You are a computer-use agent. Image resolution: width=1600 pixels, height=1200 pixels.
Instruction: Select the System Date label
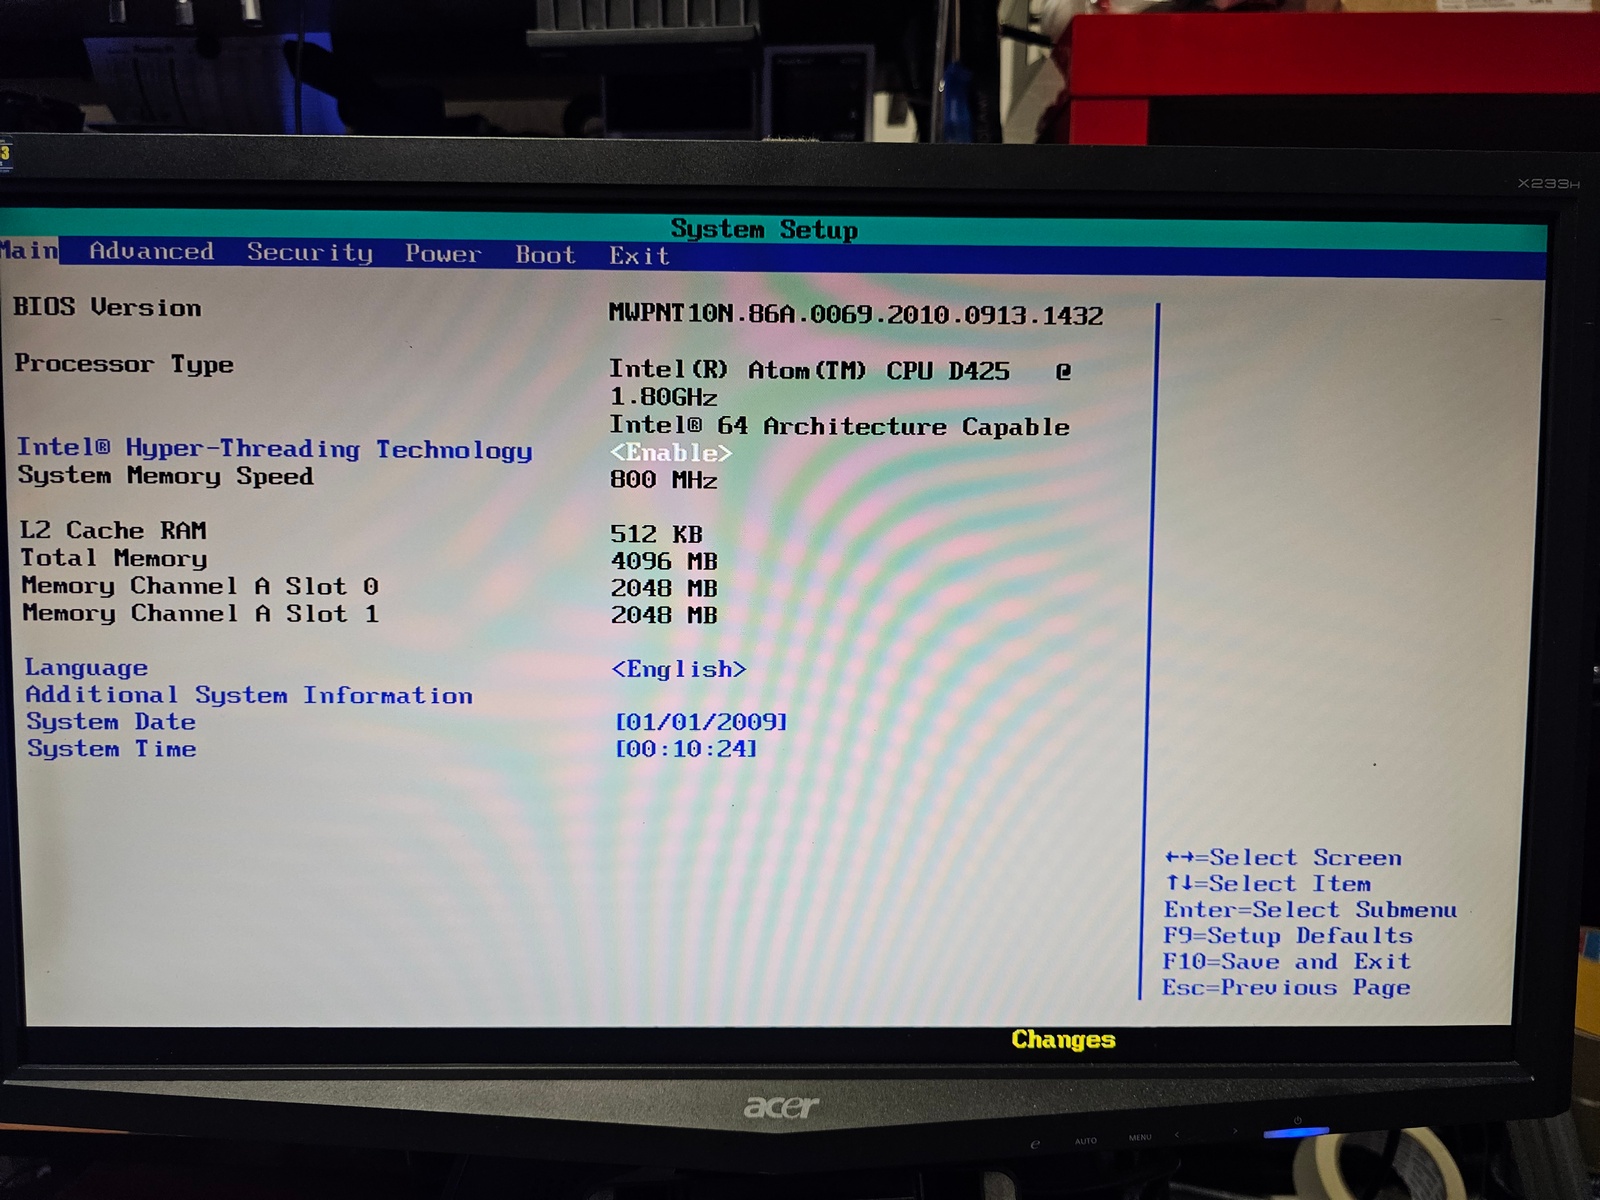coord(111,722)
